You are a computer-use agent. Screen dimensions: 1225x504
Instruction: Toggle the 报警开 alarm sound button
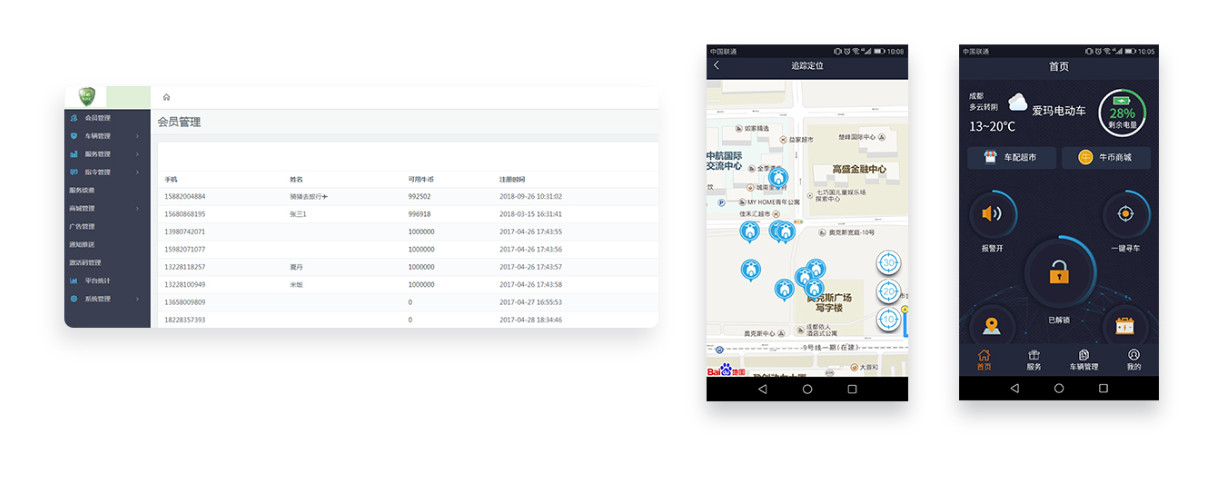pos(991,214)
